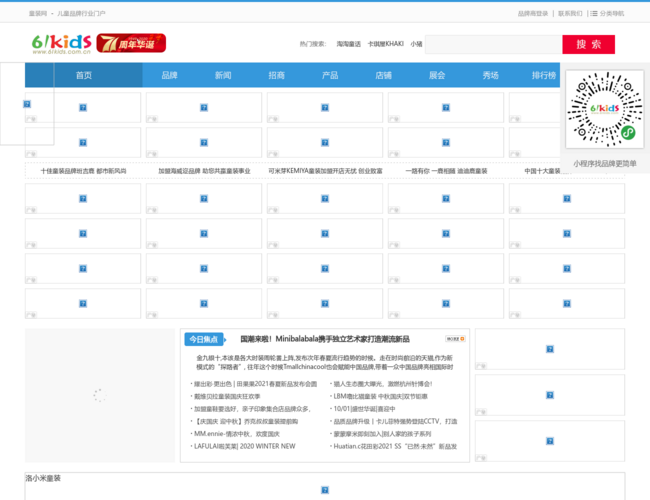This screenshot has width=650, height=500.
Task: Open ad slot directly above 一路有你 caption
Action: [x=446, y=143]
